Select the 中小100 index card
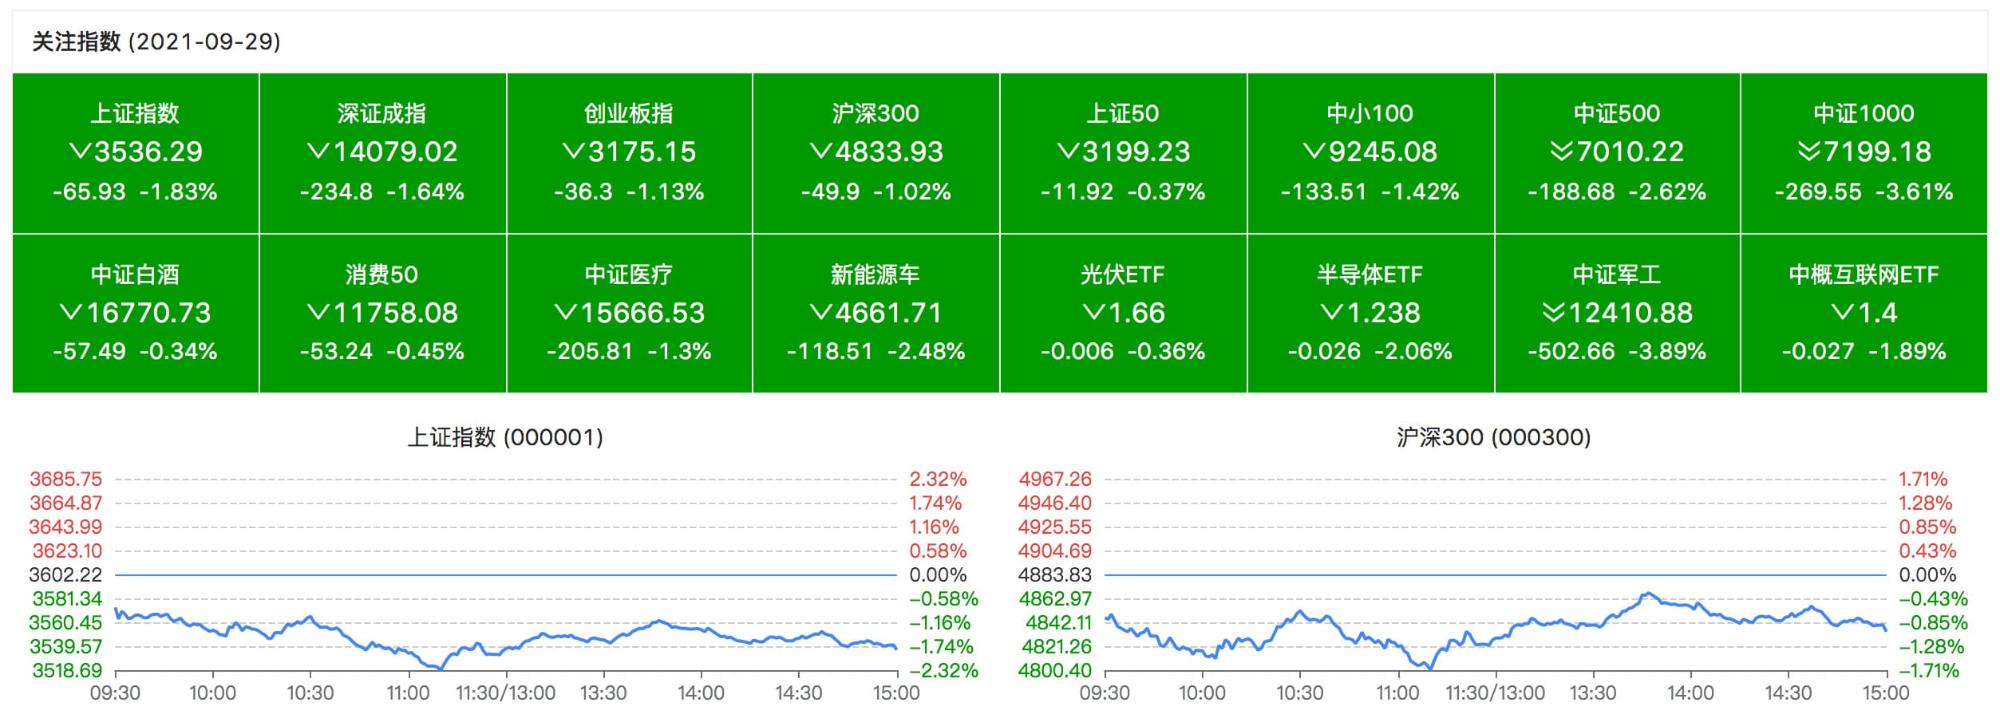 (1370, 153)
